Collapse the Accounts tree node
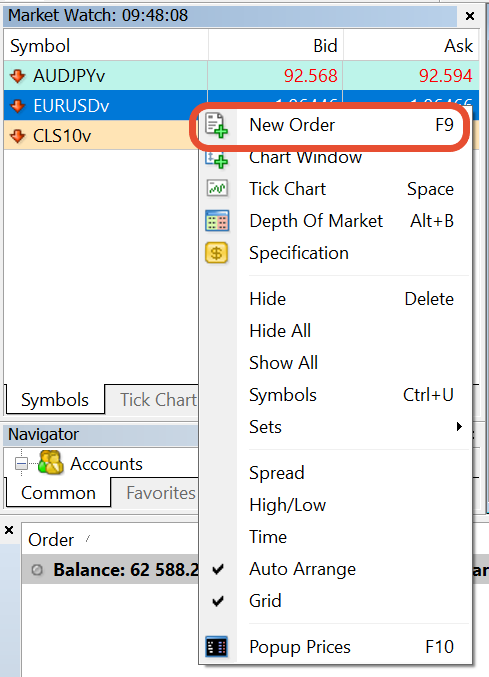Image resolution: width=489 pixels, height=677 pixels. pyautogui.click(x=21, y=464)
